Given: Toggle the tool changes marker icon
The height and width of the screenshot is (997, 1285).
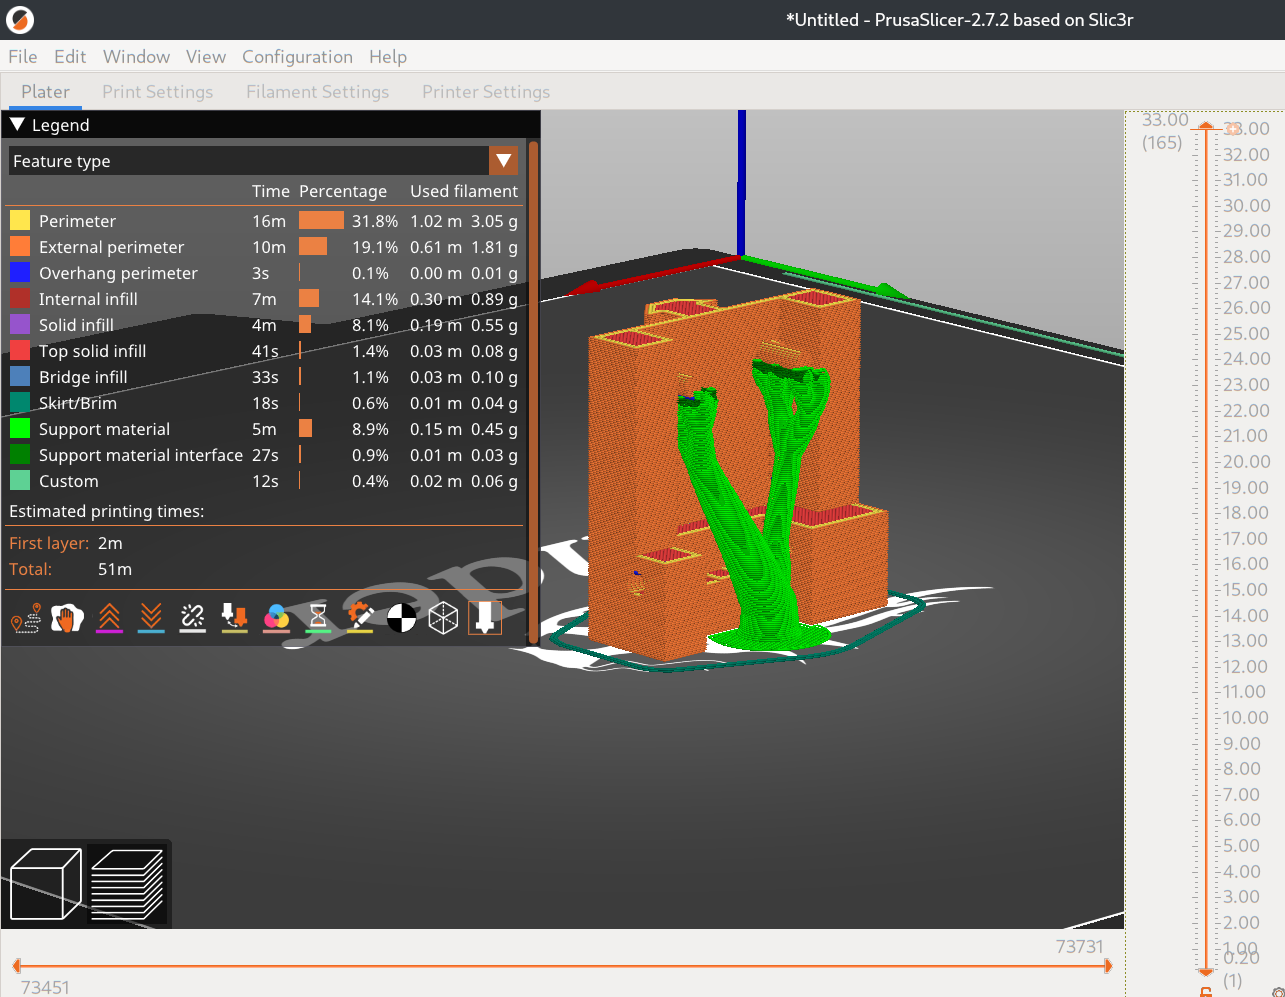Looking at the screenshot, I should (x=234, y=618).
